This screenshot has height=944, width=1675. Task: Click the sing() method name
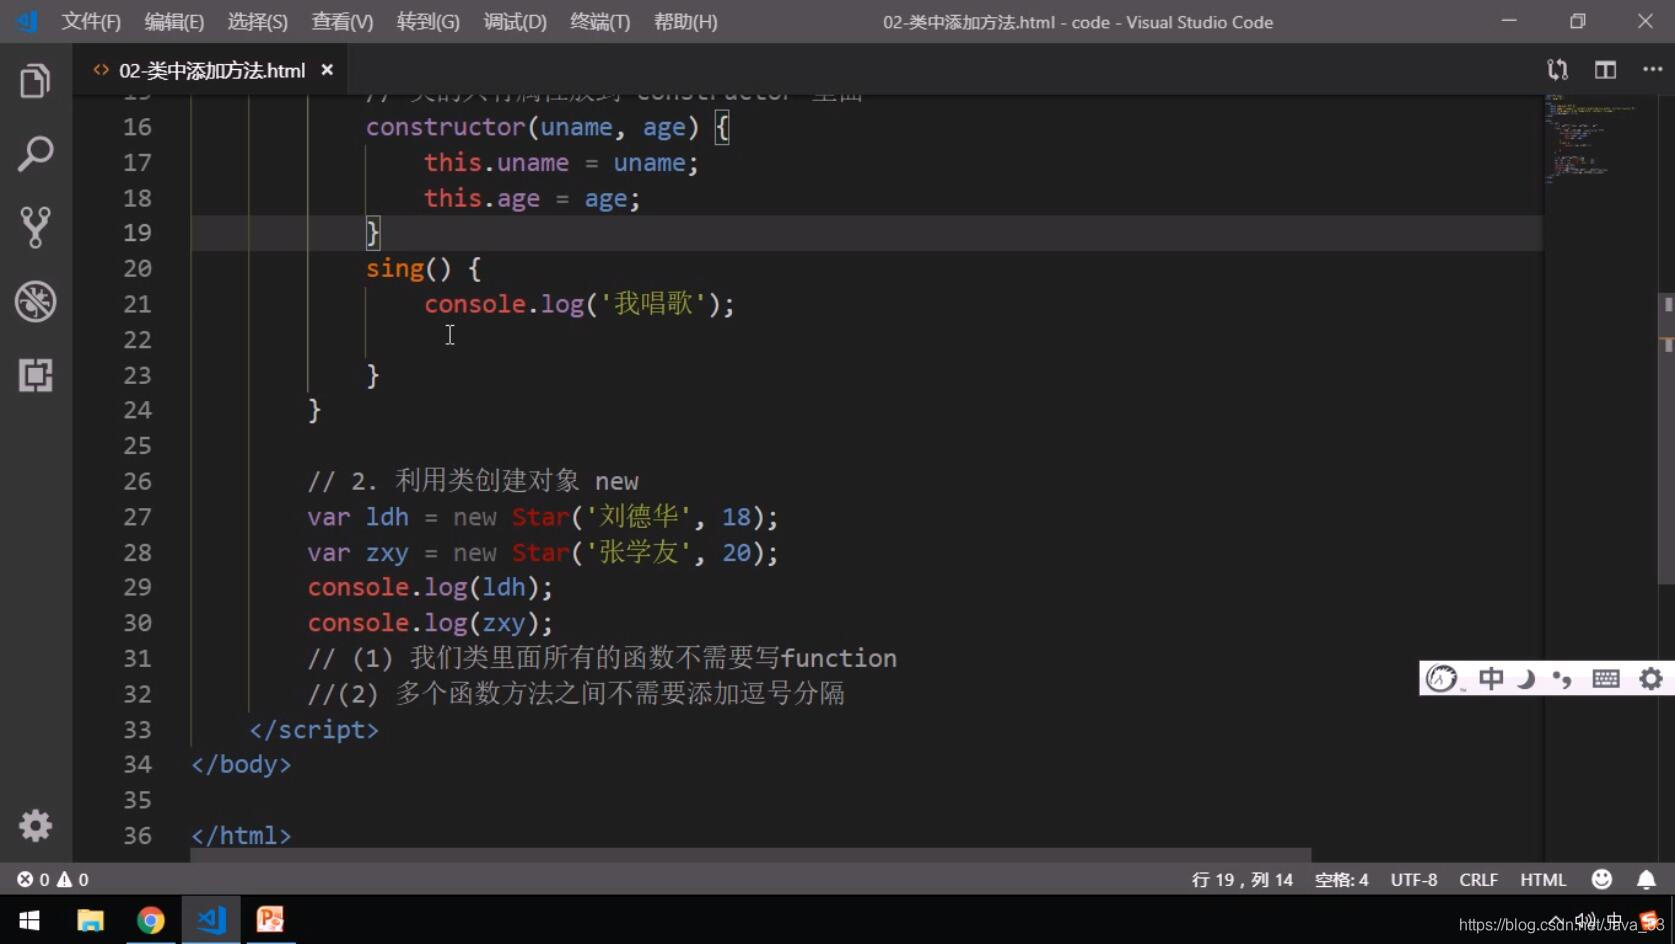[395, 268]
